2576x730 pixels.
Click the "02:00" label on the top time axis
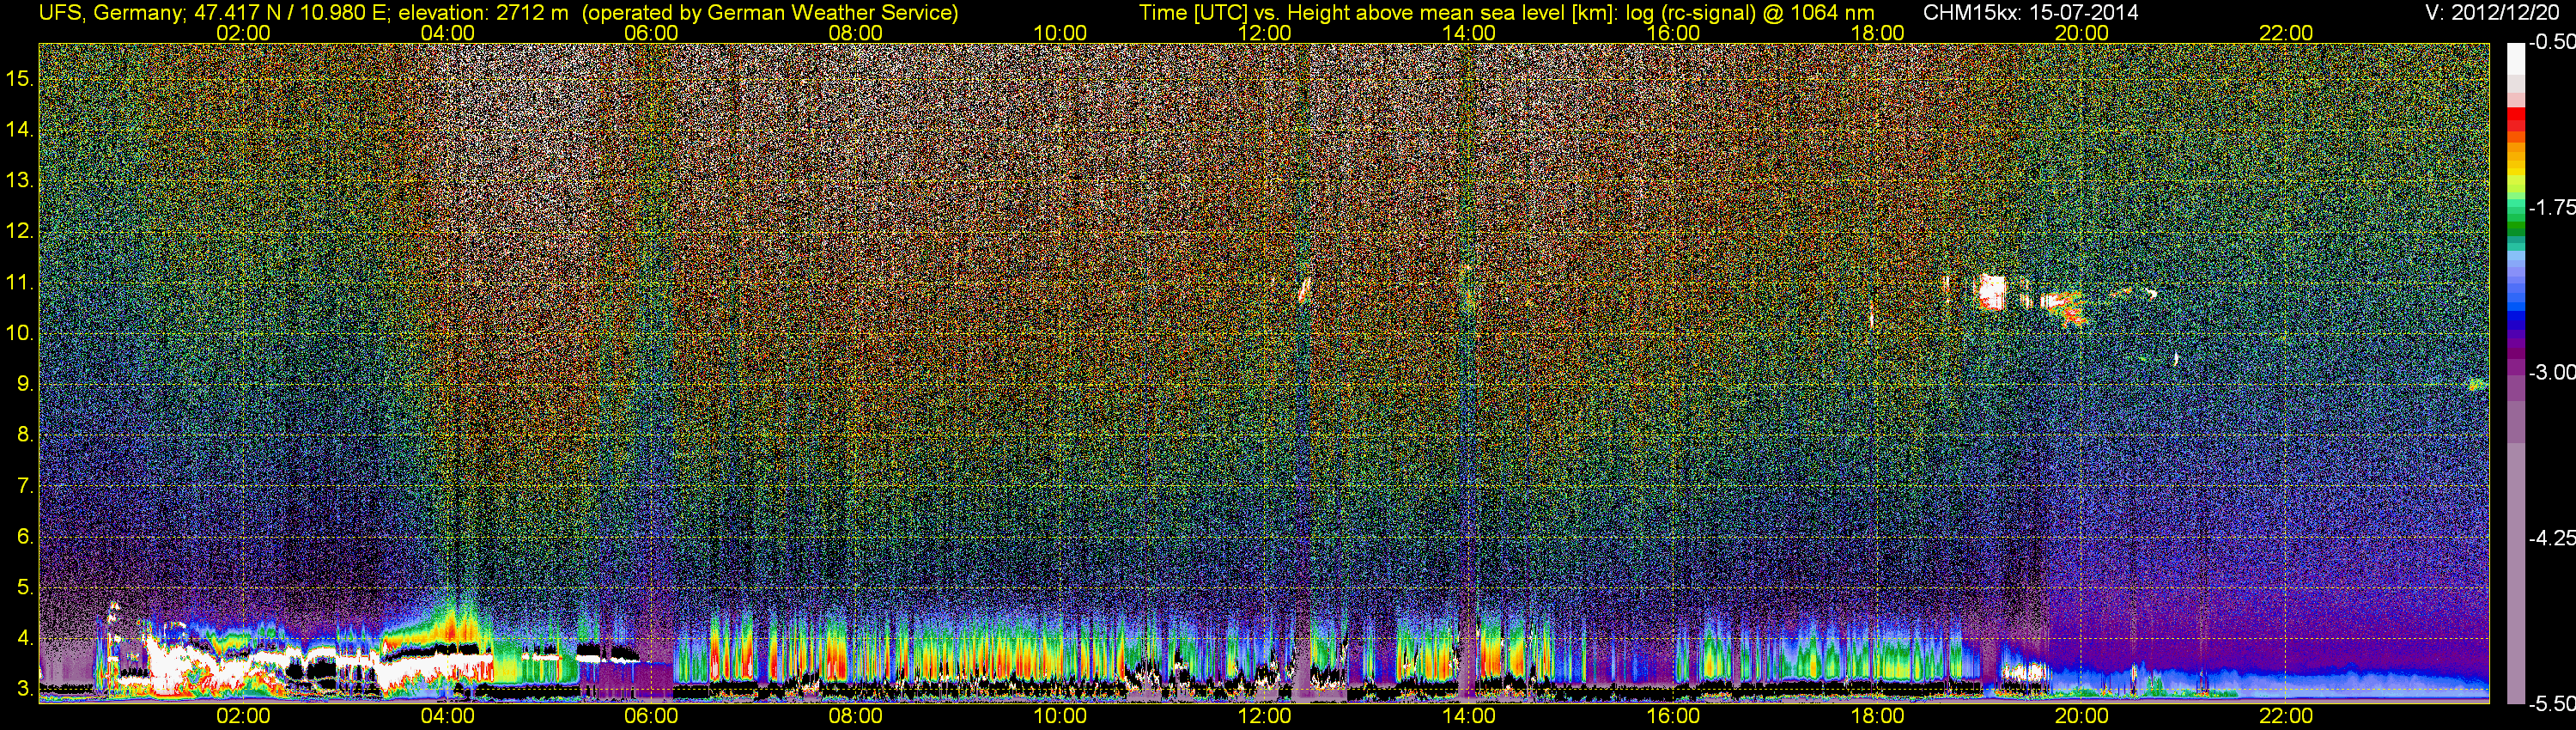tap(243, 33)
